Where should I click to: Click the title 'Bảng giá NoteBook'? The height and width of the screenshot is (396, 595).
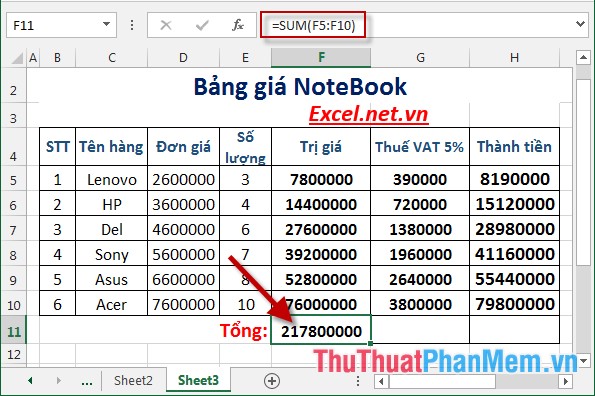tap(300, 86)
